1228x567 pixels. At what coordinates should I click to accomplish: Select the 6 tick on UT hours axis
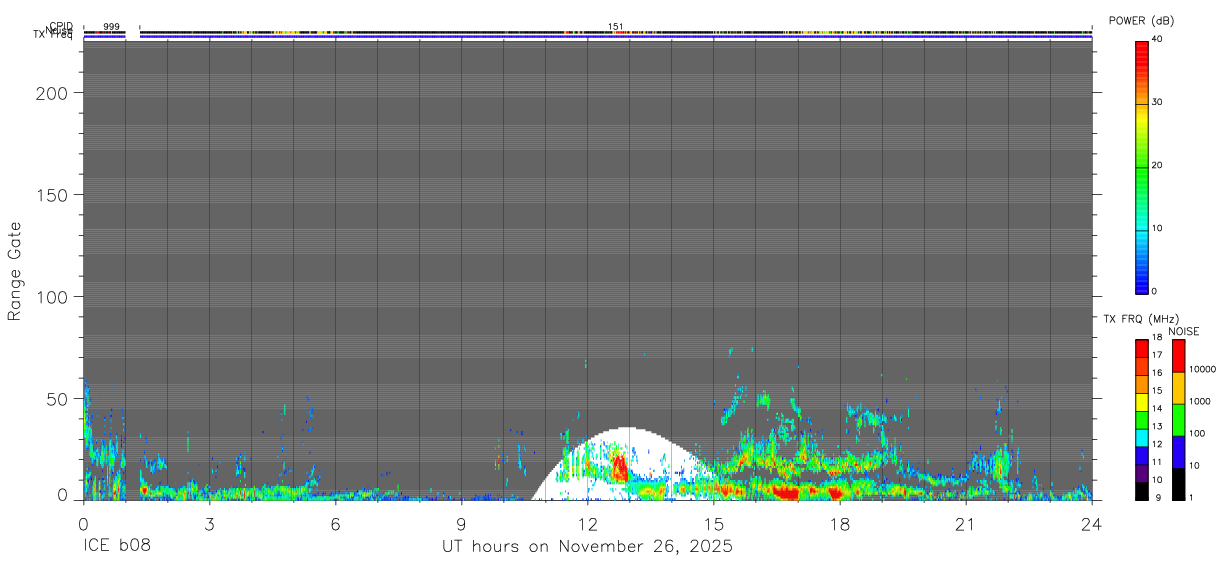[335, 525]
